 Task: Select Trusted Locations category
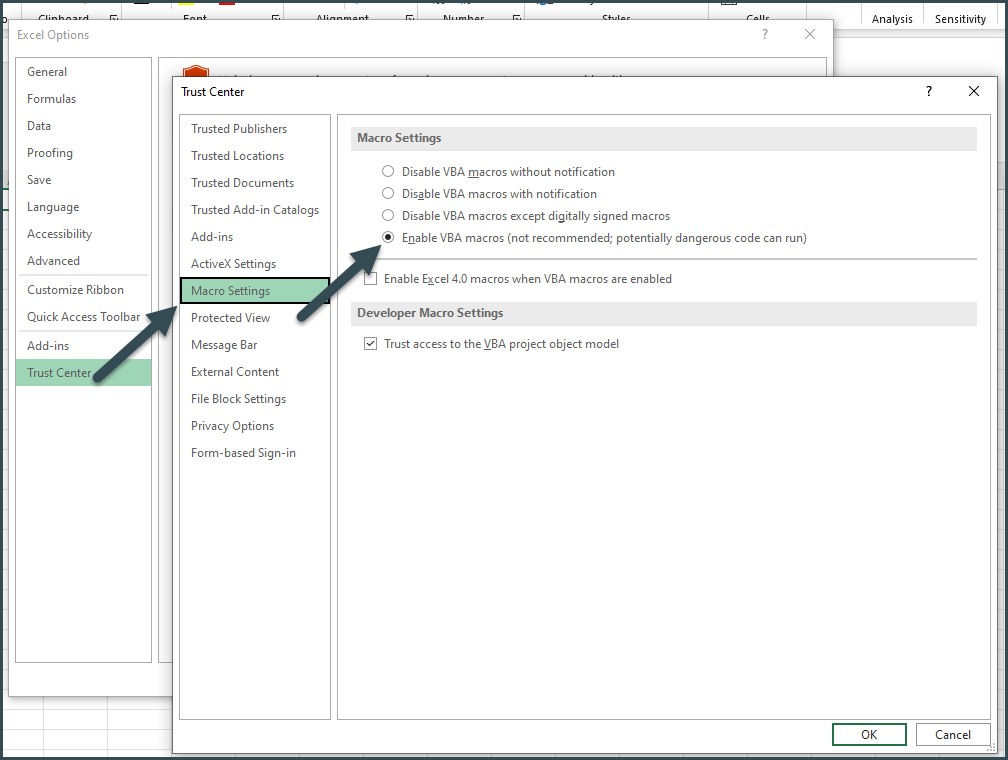(237, 155)
